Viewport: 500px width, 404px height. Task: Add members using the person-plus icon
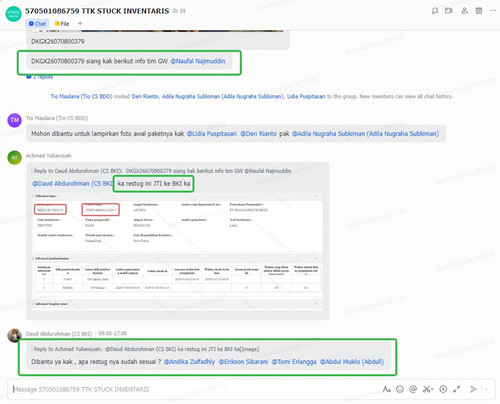click(x=464, y=11)
